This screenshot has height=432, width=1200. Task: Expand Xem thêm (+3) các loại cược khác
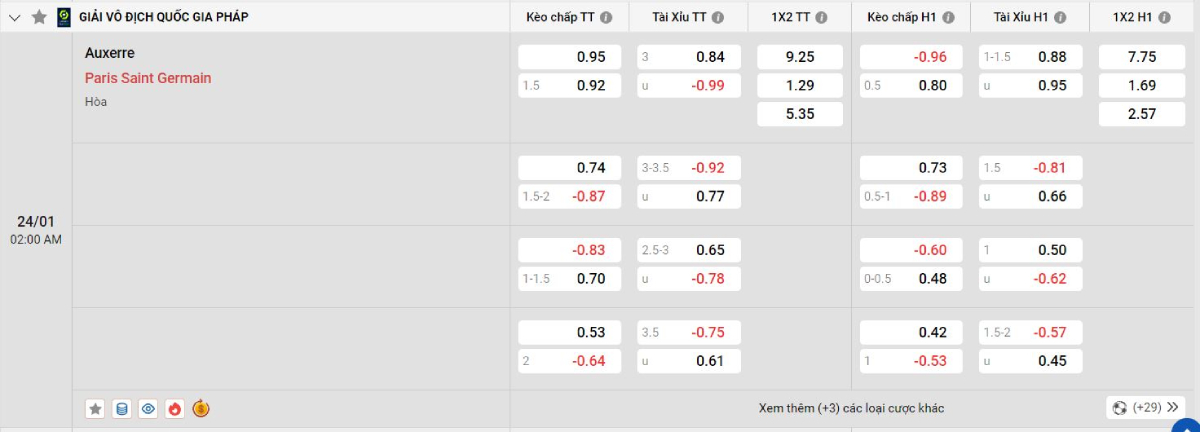pos(851,408)
